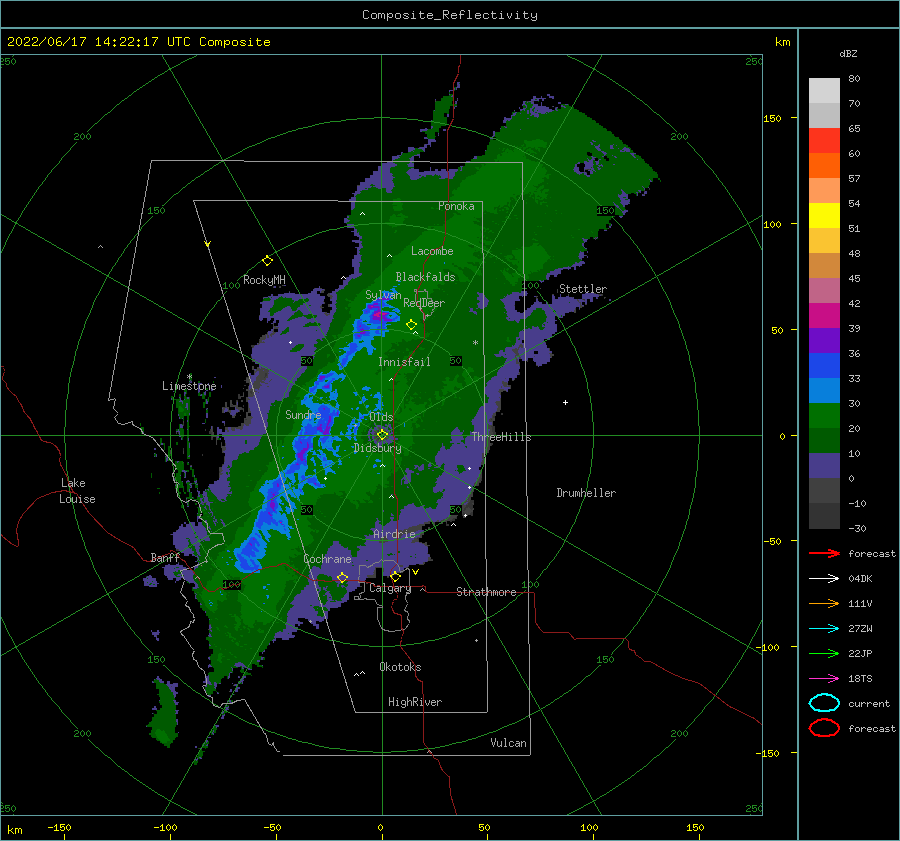Select the Lacombe label on the map
900x841 pixels.
pos(432,251)
